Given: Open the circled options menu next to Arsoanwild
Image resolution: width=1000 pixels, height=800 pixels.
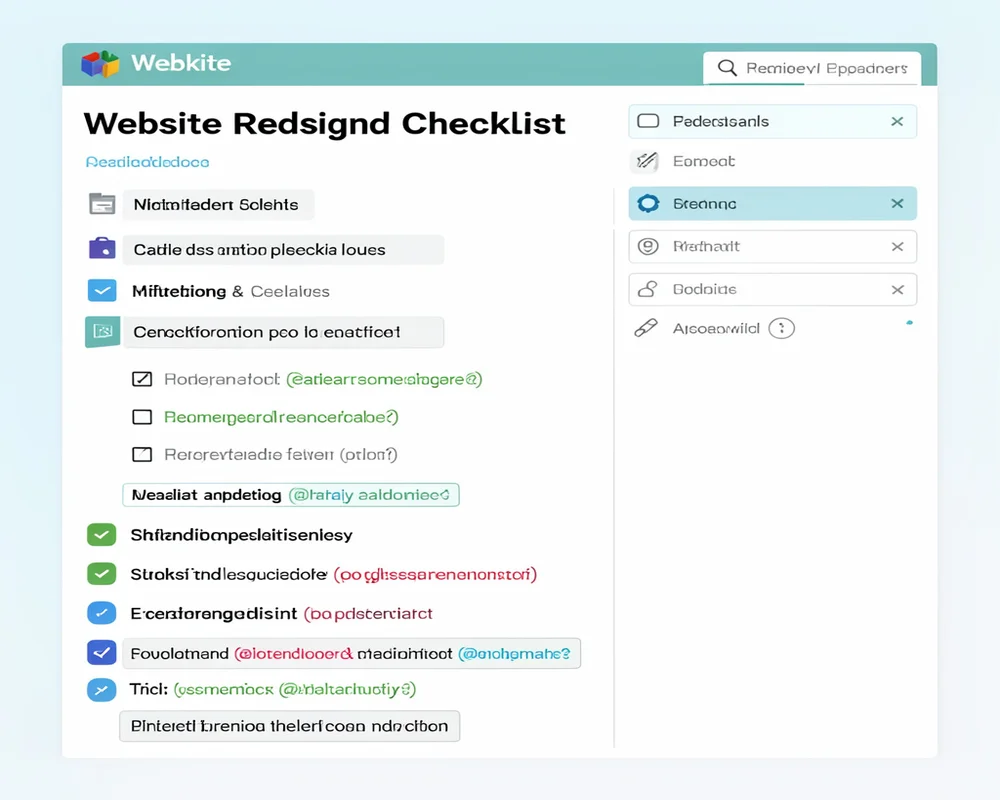Looking at the screenshot, I should 783,327.
